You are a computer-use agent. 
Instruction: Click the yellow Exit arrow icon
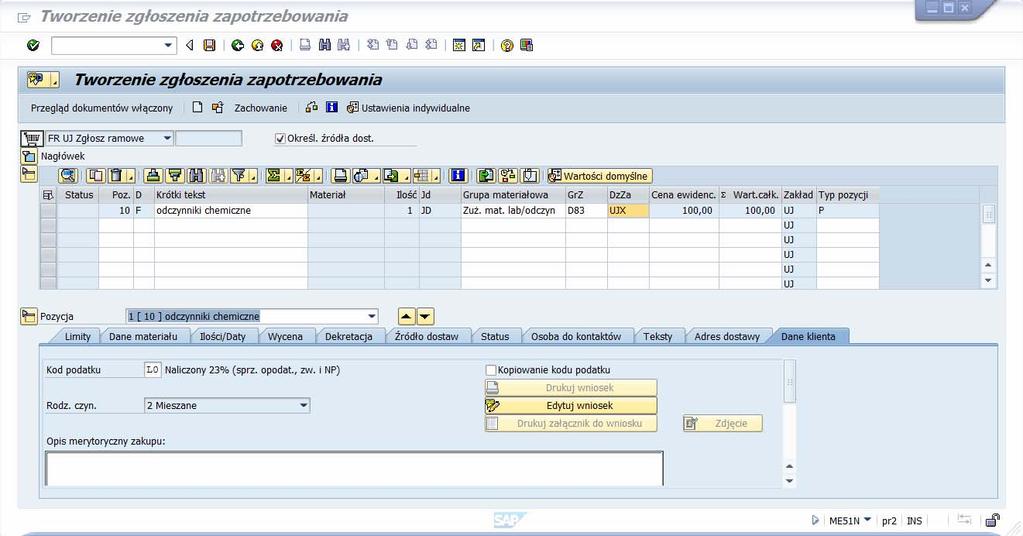tap(257, 45)
